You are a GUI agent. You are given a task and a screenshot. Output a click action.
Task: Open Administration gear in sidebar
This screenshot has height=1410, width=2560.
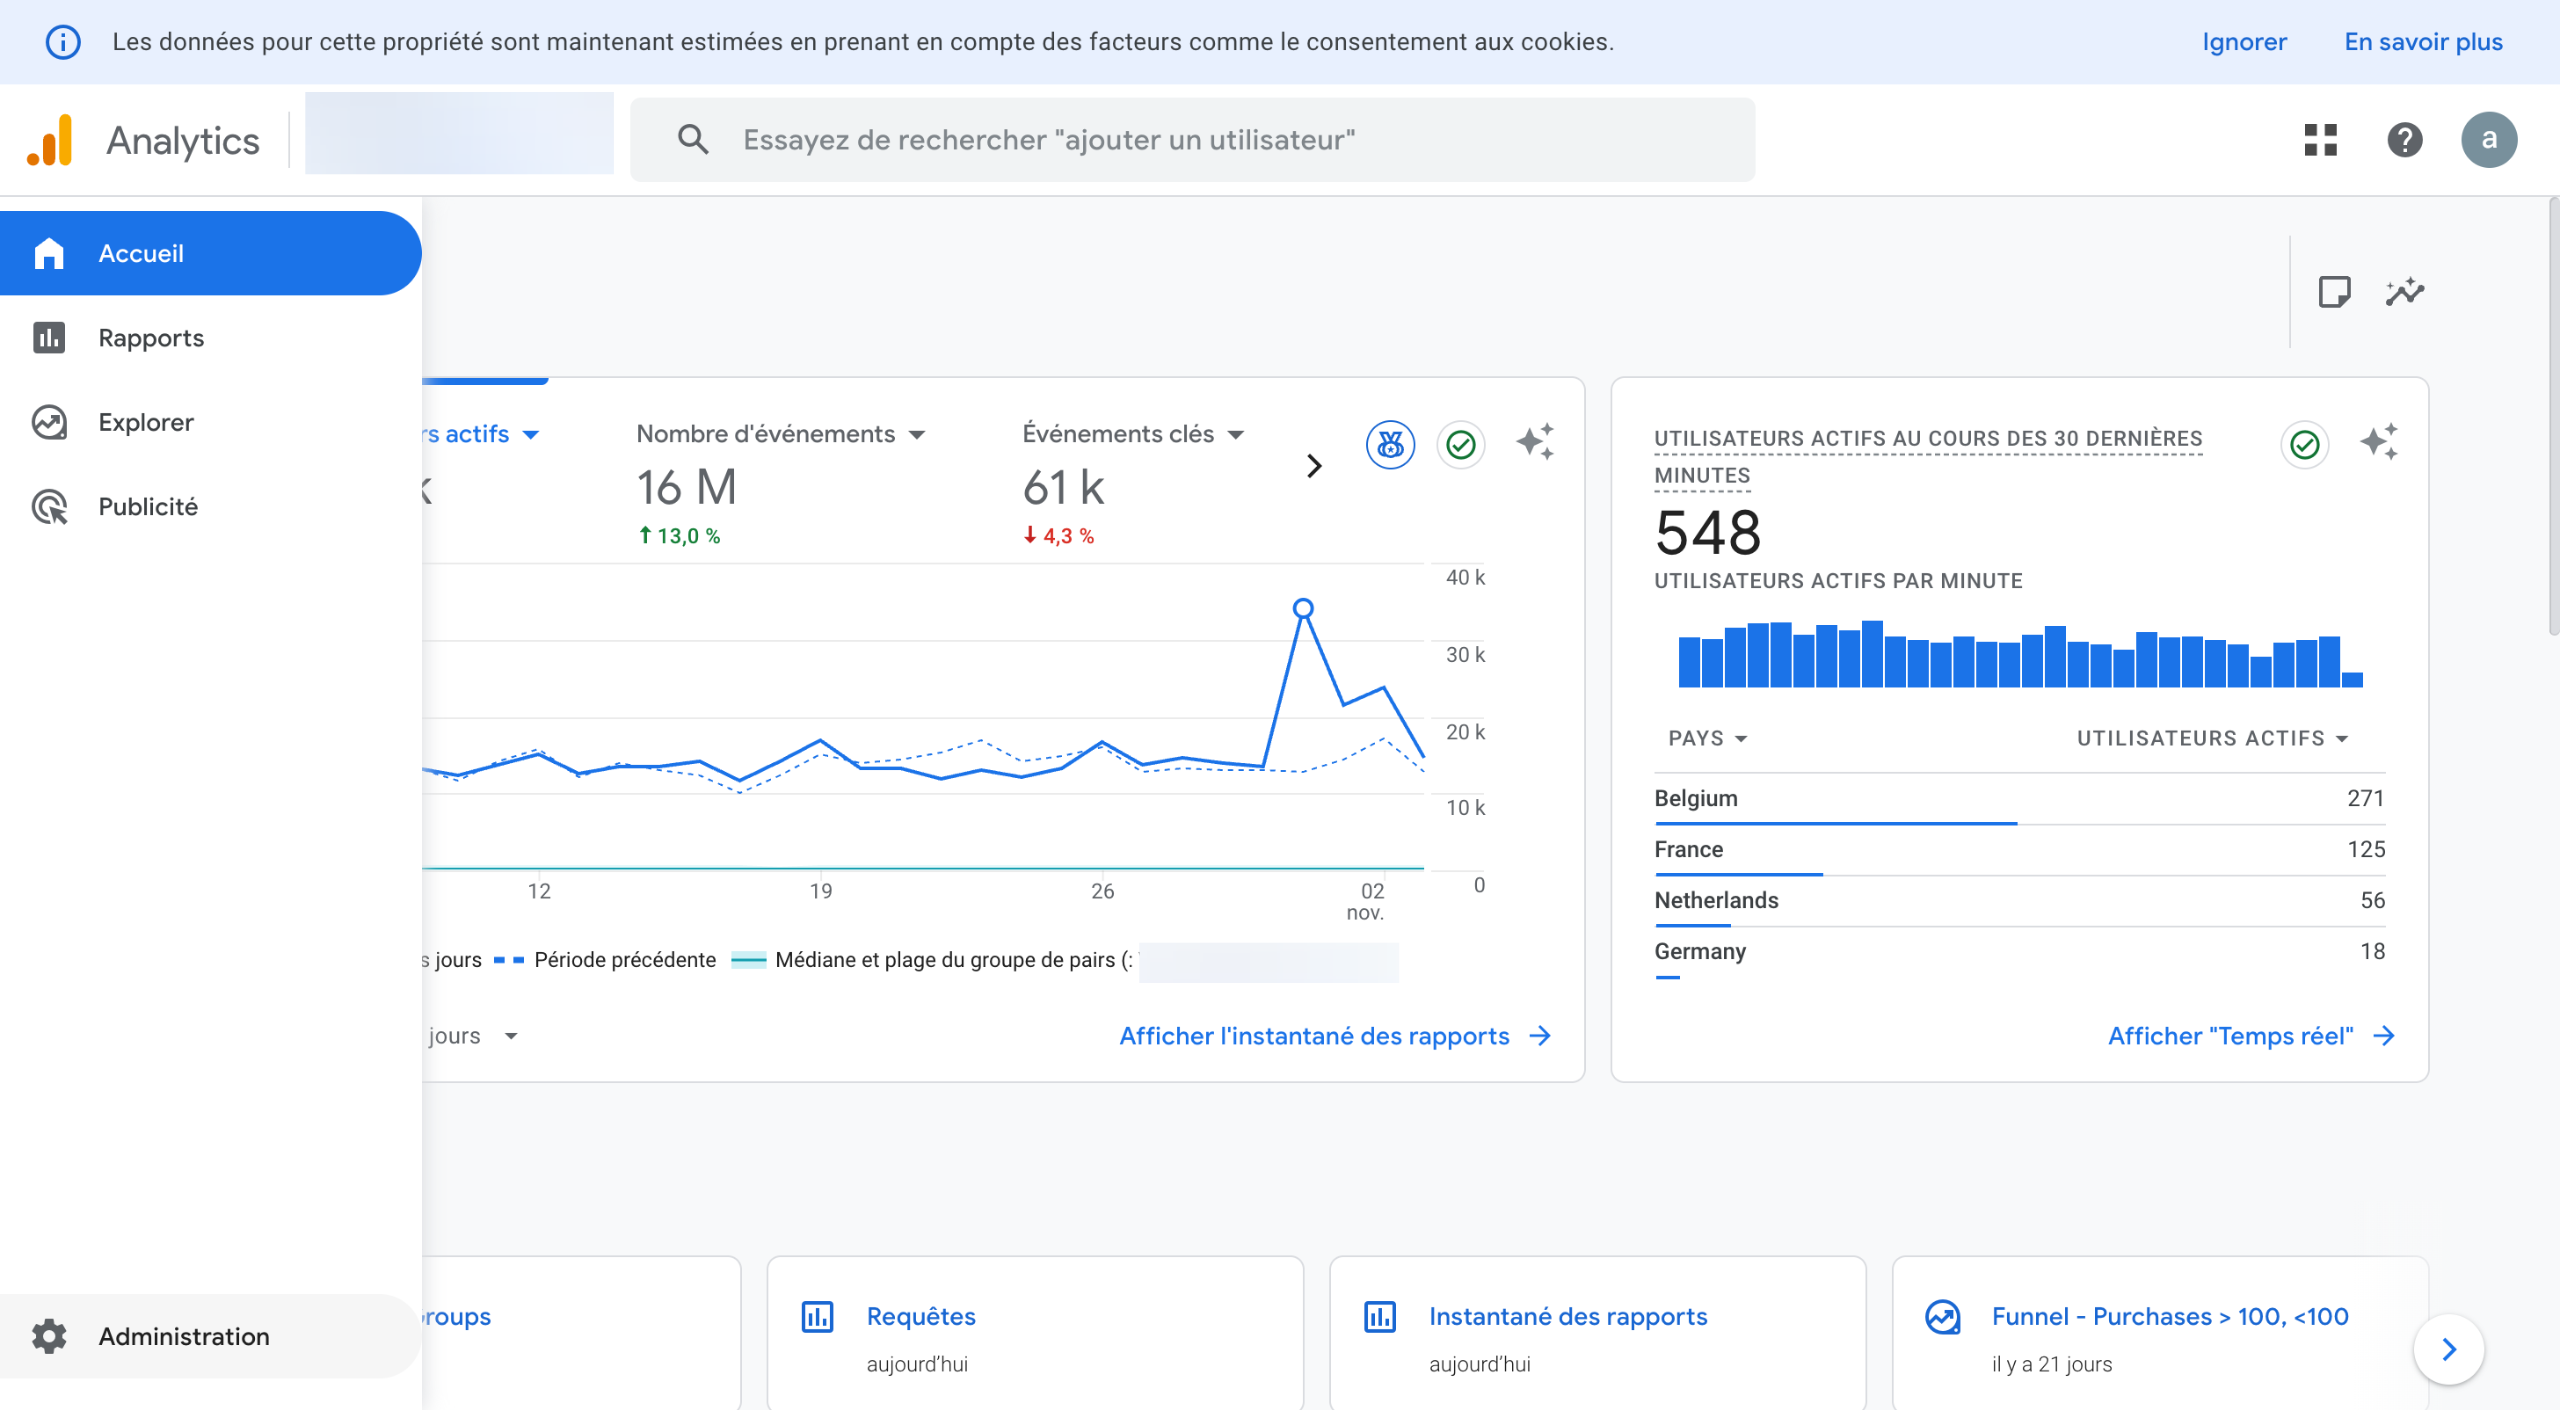tap(48, 1336)
